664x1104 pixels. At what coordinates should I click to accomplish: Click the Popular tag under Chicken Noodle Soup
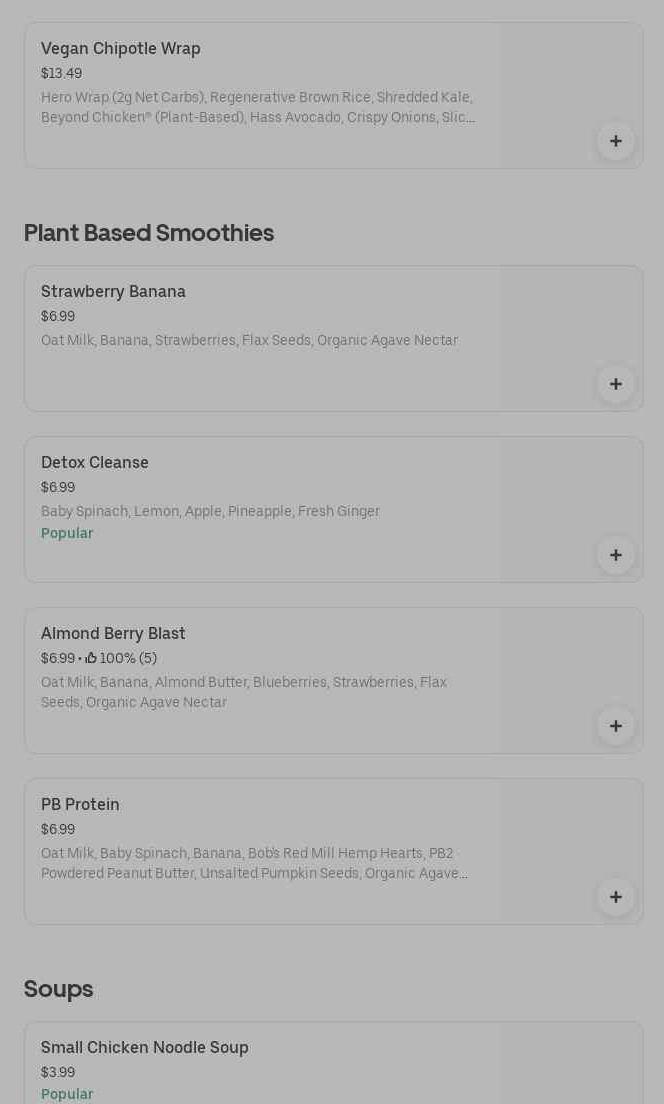point(67,1093)
